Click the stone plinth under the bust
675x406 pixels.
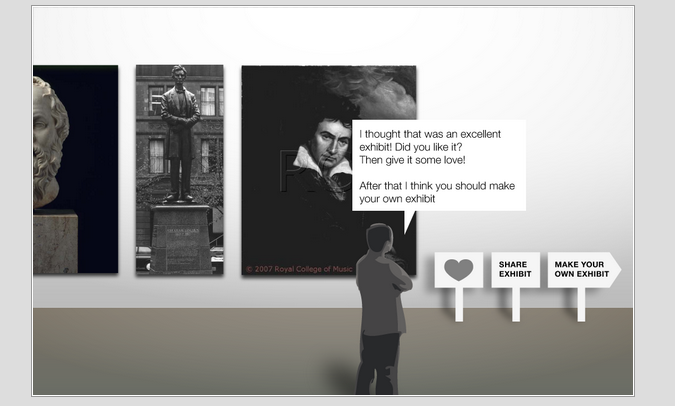(x=55, y=241)
